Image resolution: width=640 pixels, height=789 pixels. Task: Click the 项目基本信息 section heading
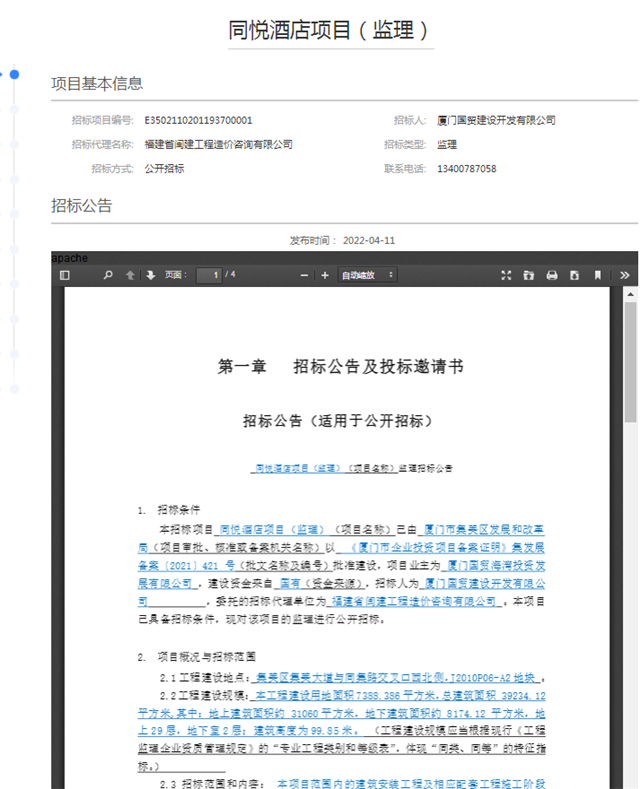pyautogui.click(x=97, y=84)
